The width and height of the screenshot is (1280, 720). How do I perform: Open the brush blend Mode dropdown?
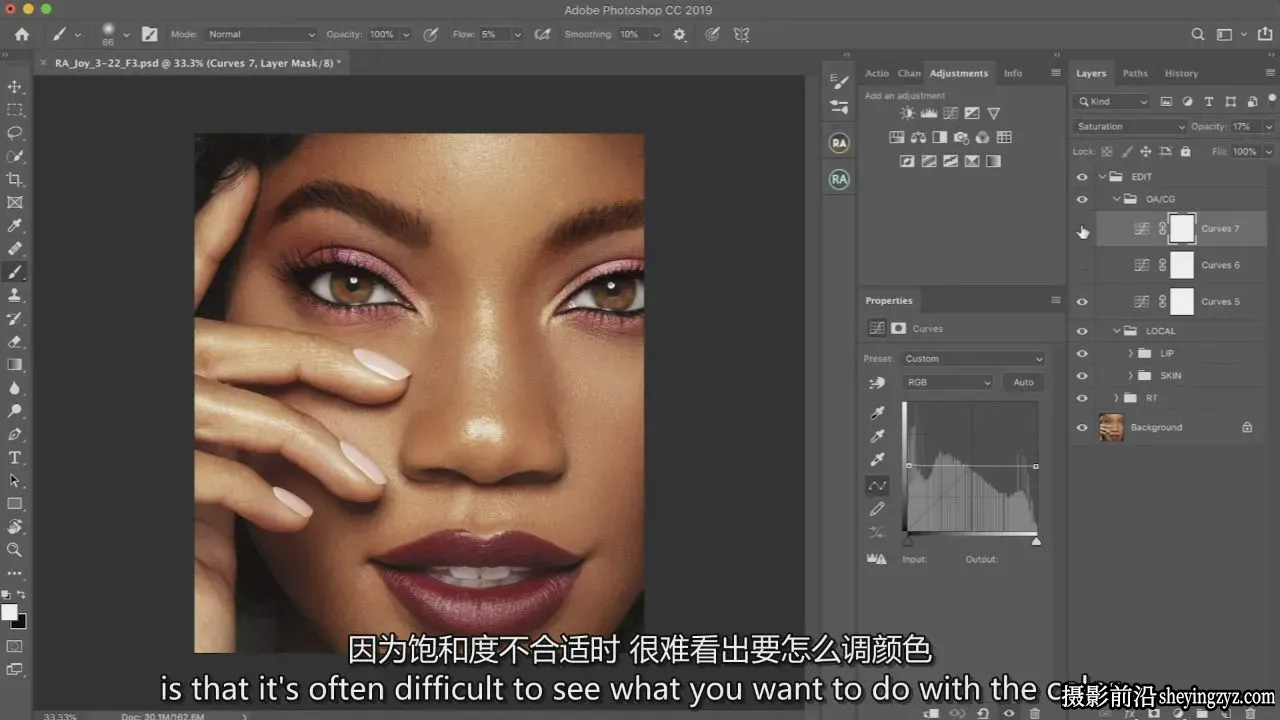point(261,34)
